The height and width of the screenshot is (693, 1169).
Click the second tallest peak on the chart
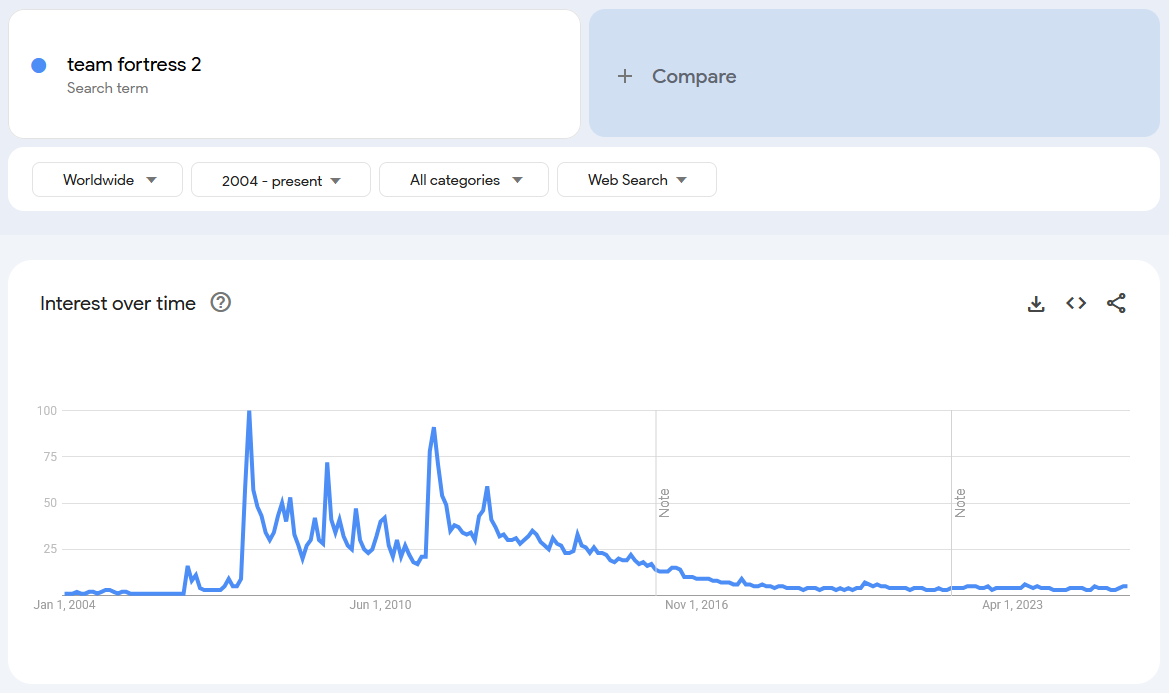433,429
